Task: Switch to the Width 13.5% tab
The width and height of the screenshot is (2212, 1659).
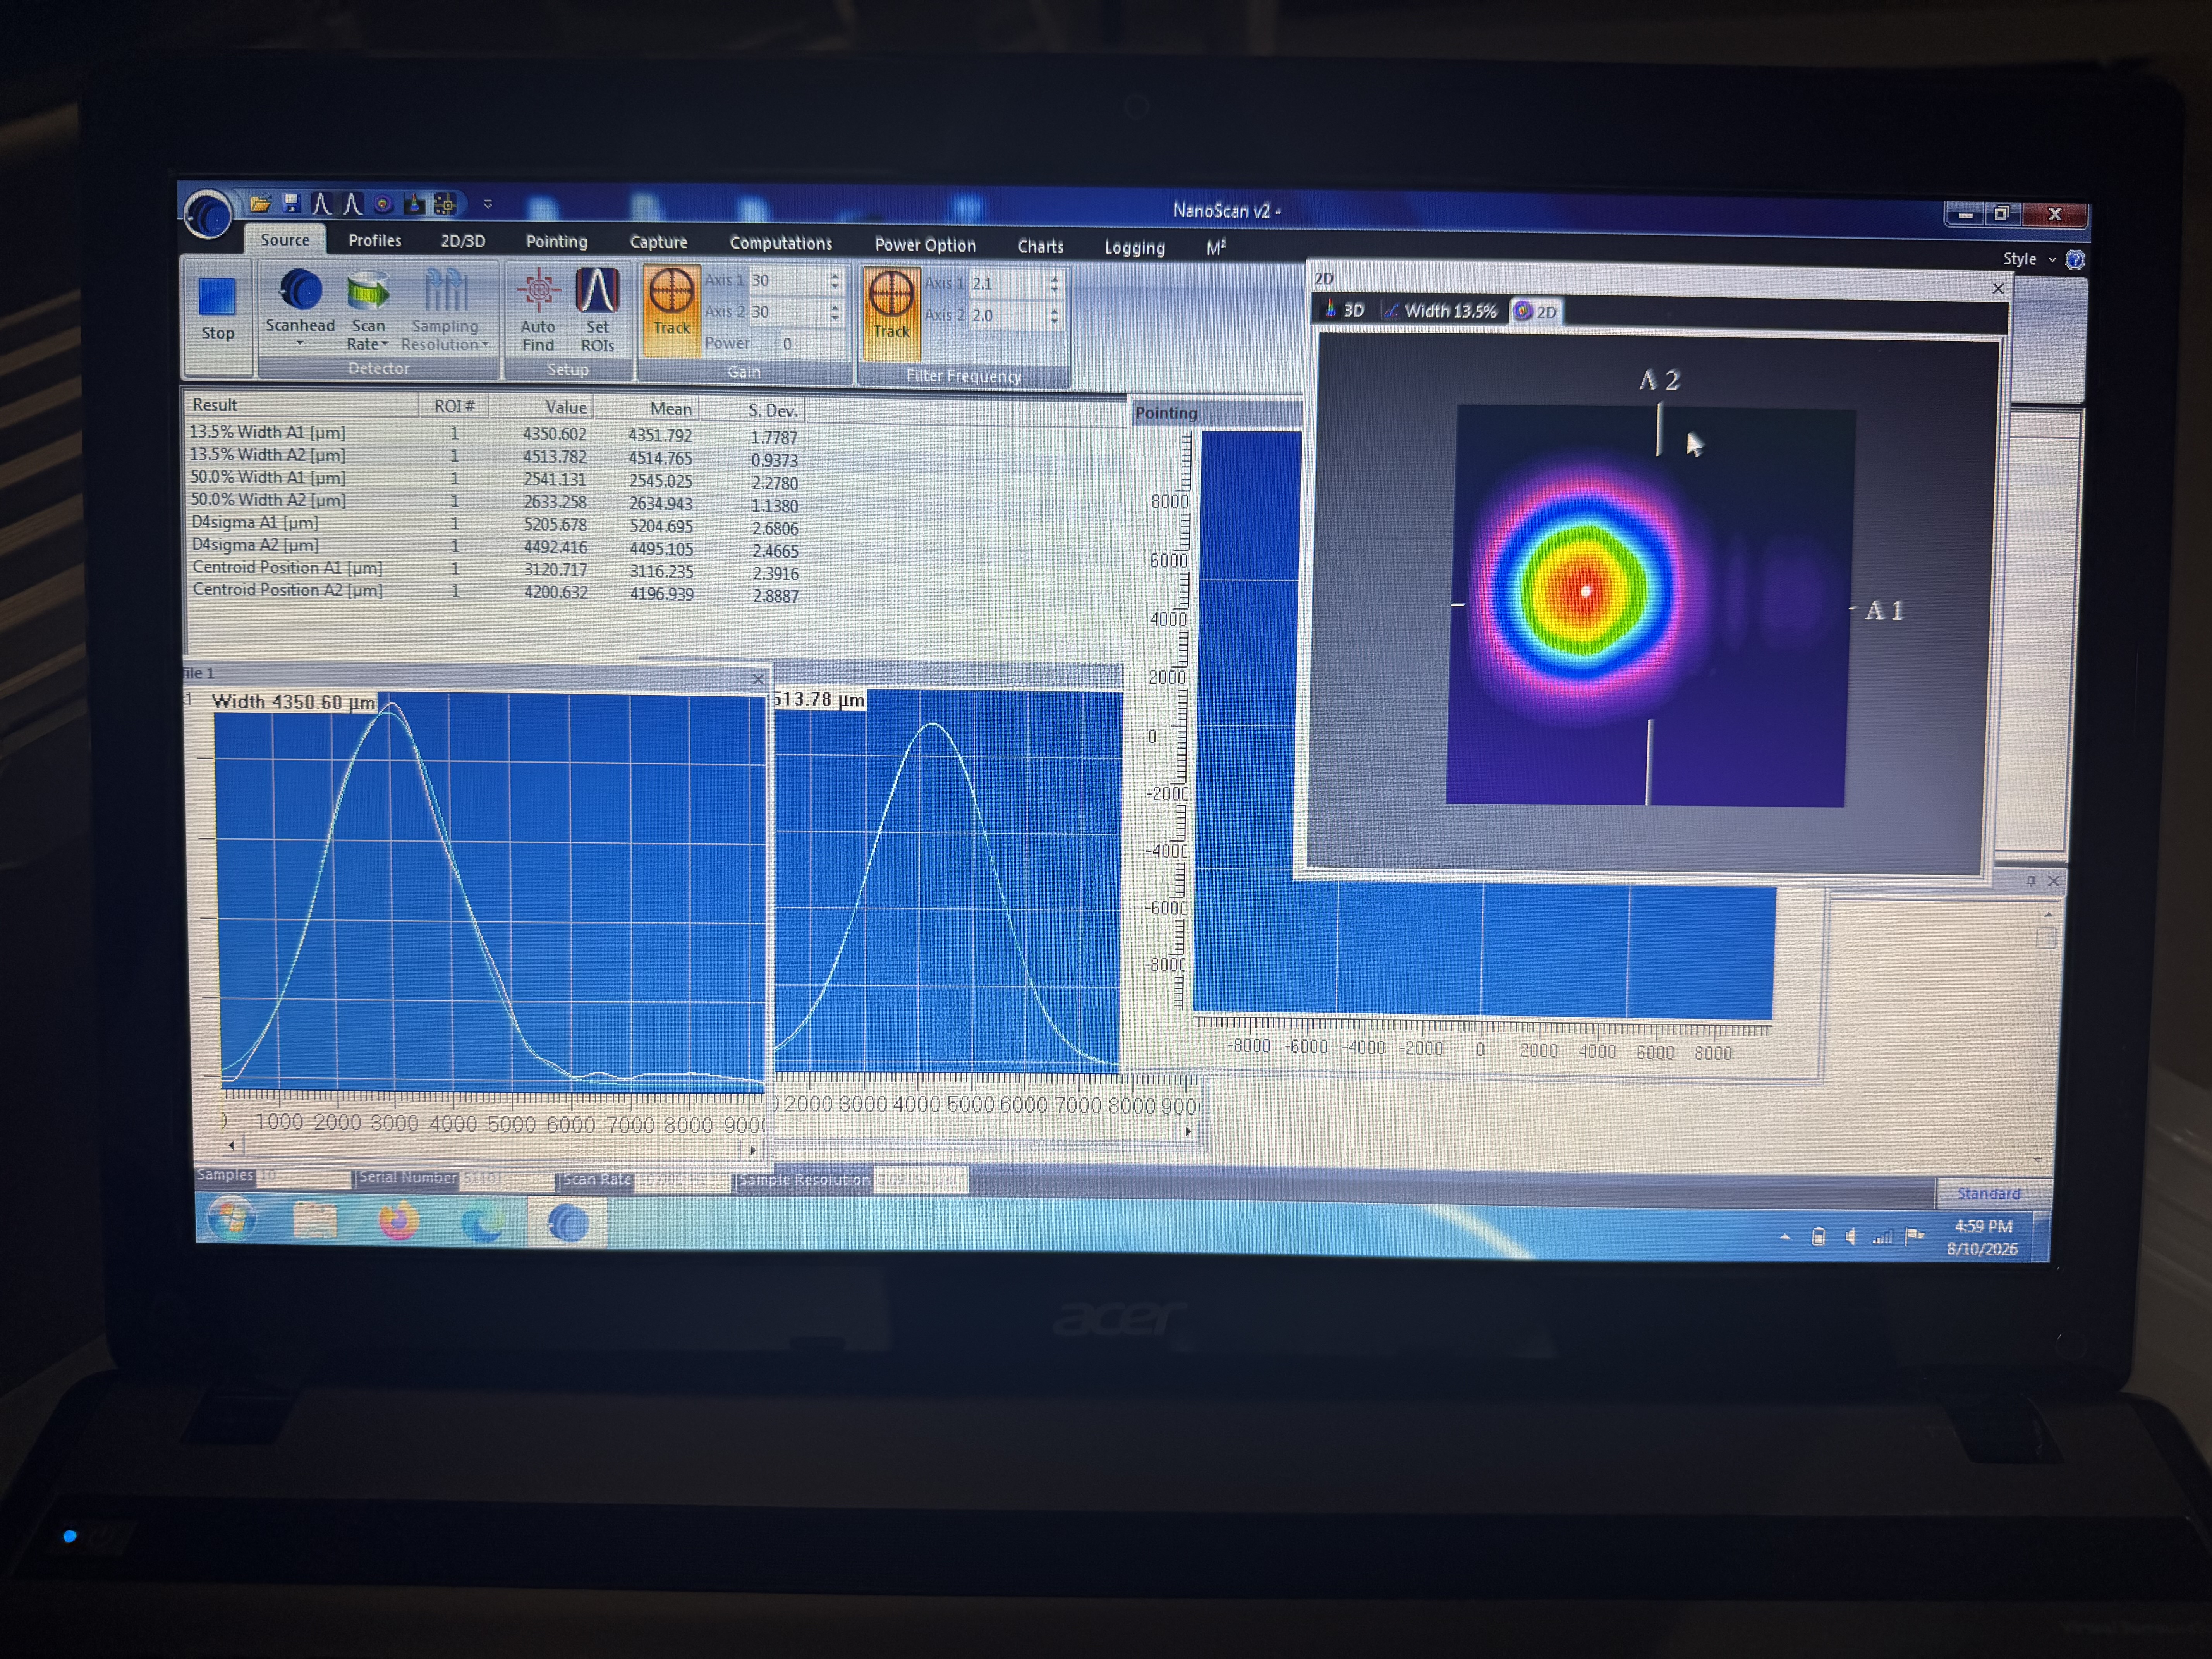Action: click(1441, 311)
